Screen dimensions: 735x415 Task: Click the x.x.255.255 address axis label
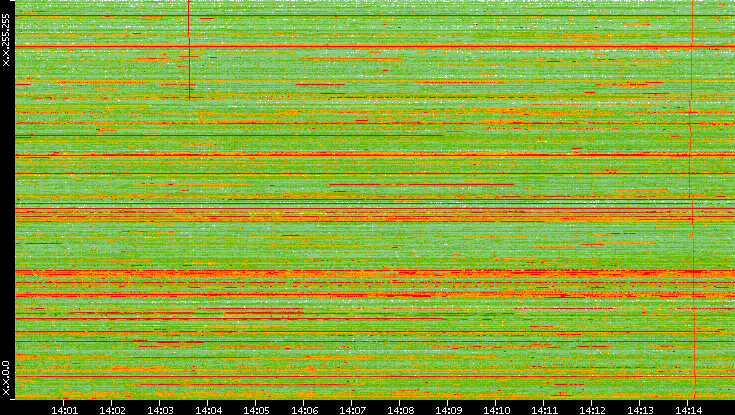click(x=6, y=40)
